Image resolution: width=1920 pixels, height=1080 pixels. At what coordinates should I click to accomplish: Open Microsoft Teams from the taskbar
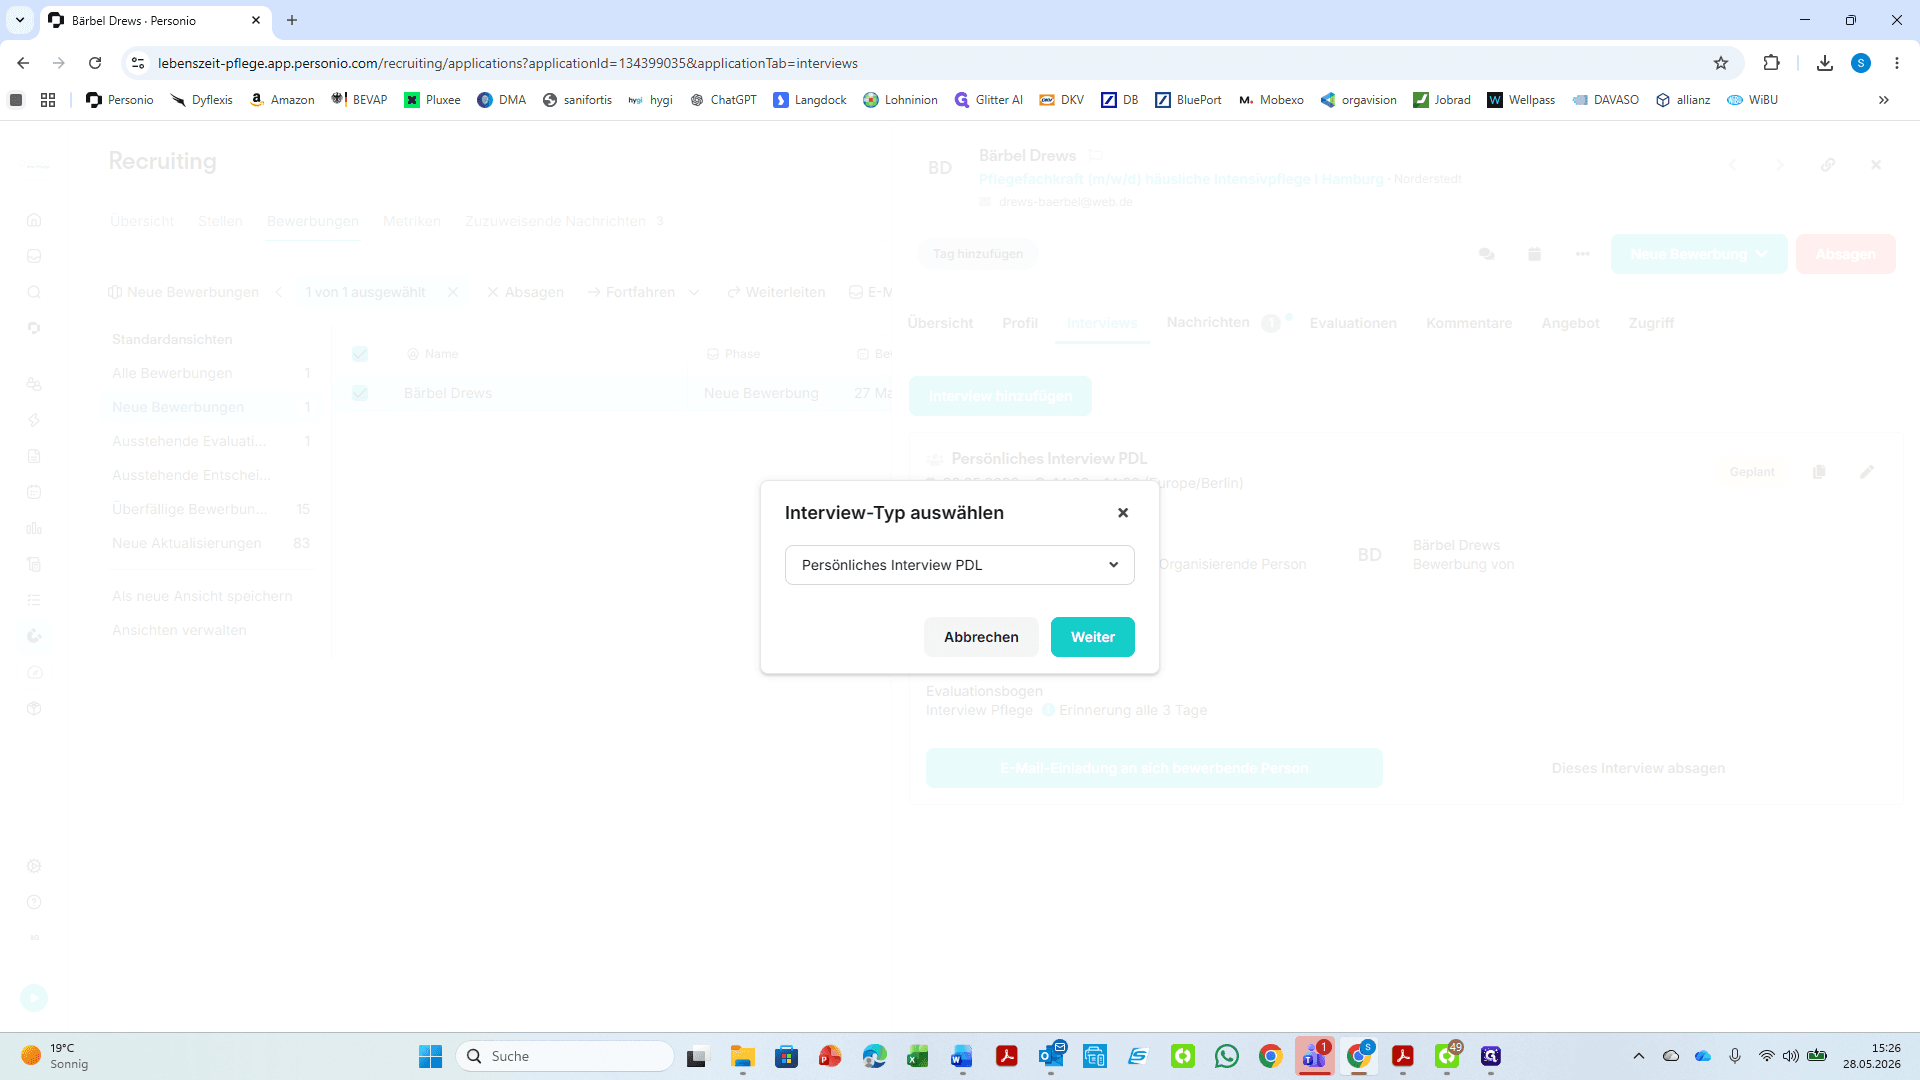pos(1314,1056)
